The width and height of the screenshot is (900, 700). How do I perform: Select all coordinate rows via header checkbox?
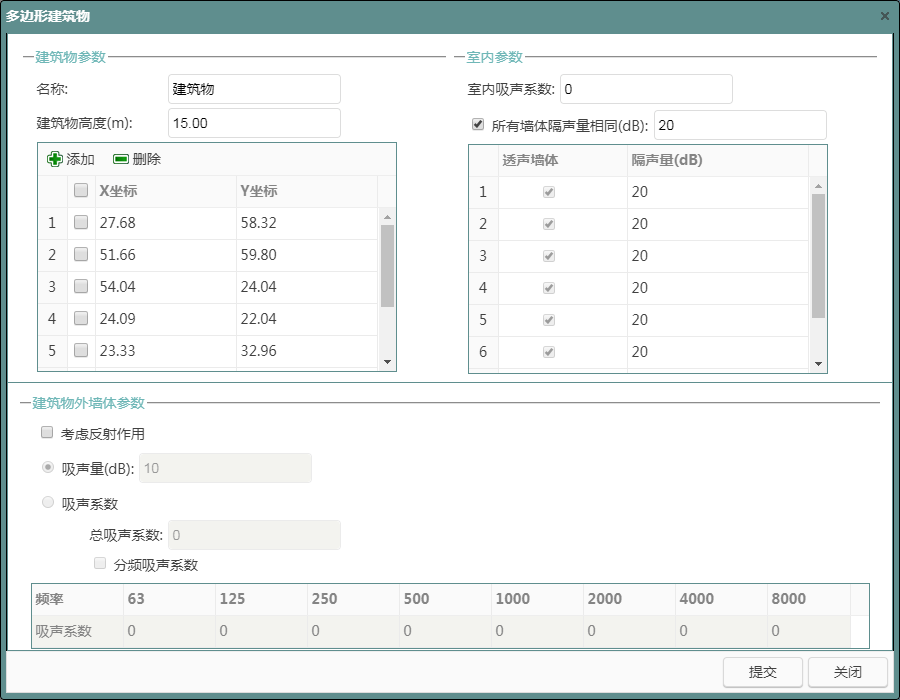(x=81, y=191)
